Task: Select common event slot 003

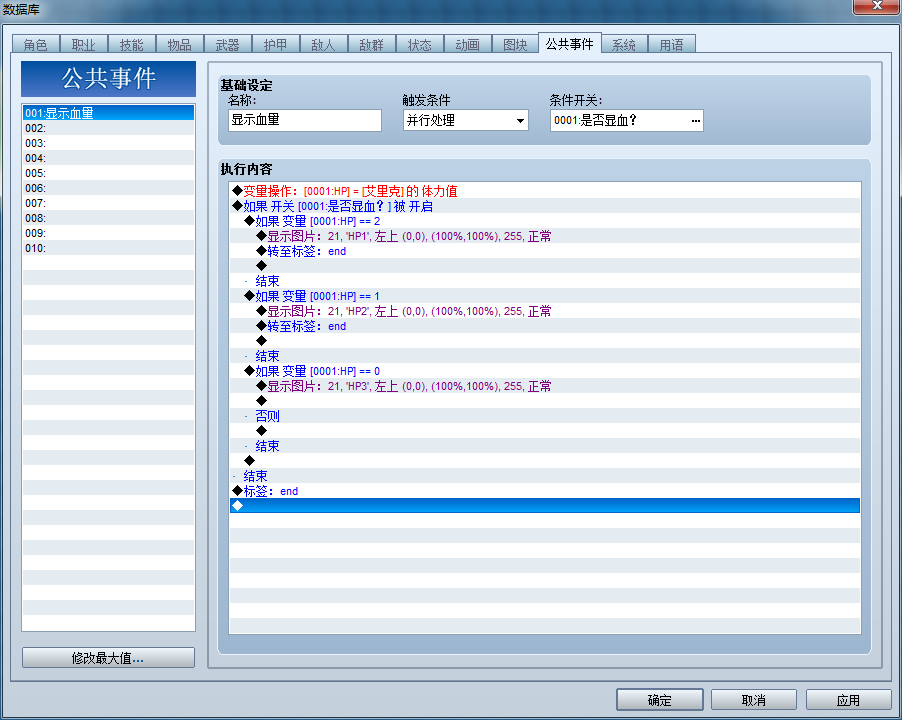Action: pyautogui.click(x=108, y=143)
